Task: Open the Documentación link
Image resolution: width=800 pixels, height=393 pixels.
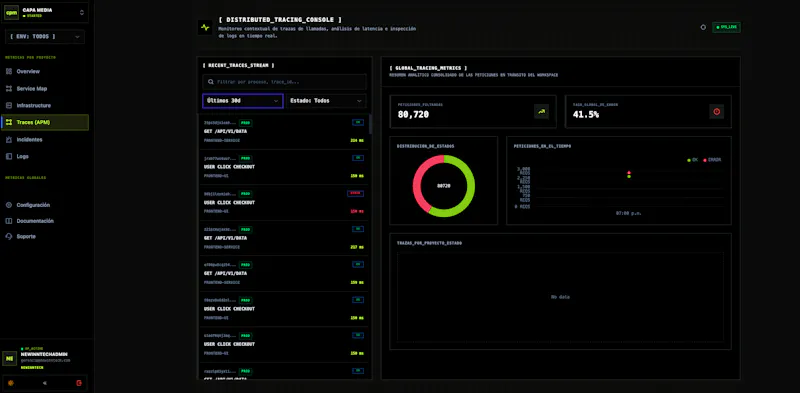Action: 45,221
